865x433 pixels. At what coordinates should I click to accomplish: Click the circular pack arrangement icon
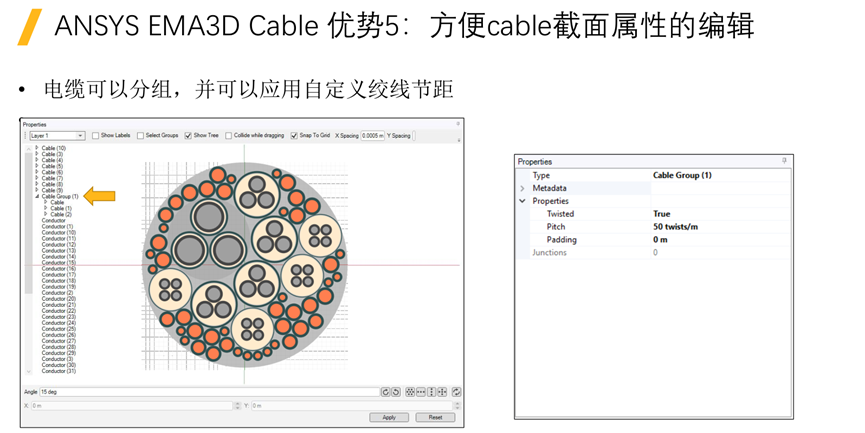click(410, 392)
